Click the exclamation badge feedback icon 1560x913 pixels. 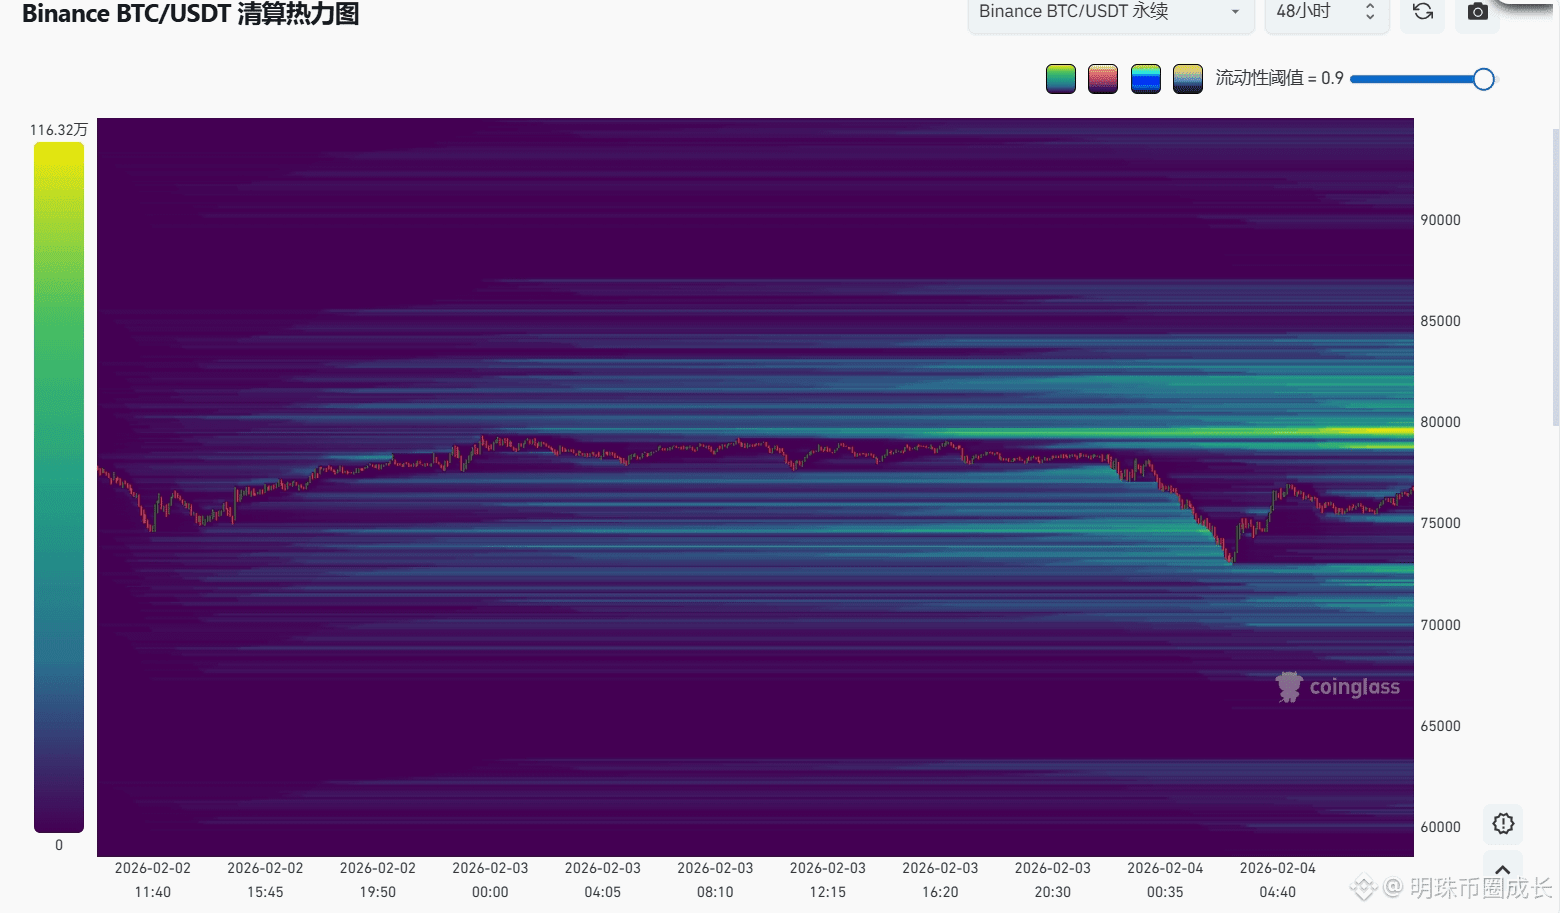click(1502, 824)
